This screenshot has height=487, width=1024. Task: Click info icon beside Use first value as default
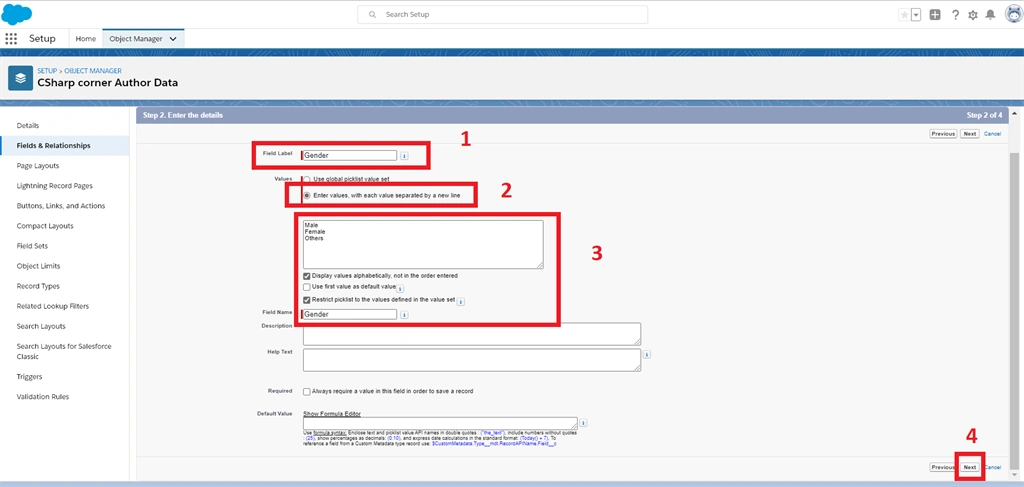tap(400, 288)
